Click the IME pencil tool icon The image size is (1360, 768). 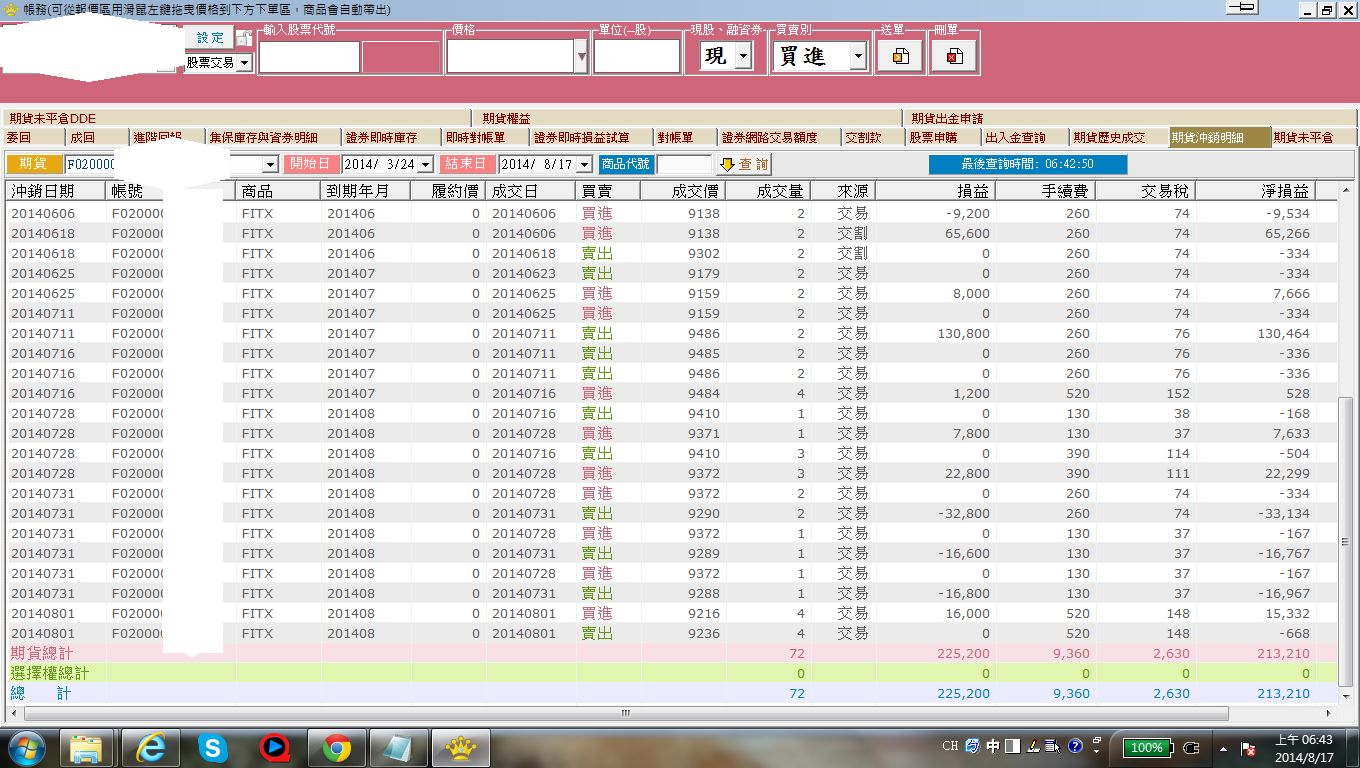click(1032, 747)
